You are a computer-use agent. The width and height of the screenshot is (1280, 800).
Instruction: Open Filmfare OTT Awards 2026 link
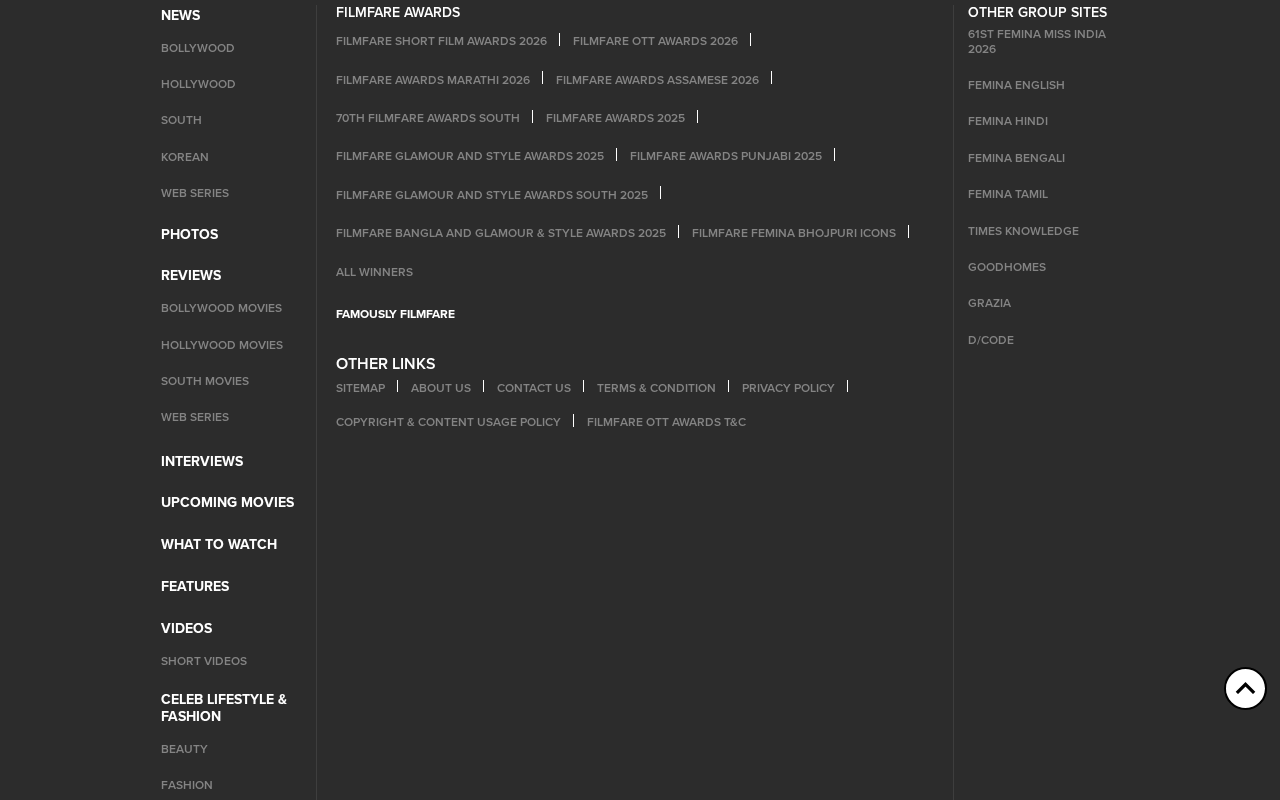(x=655, y=41)
